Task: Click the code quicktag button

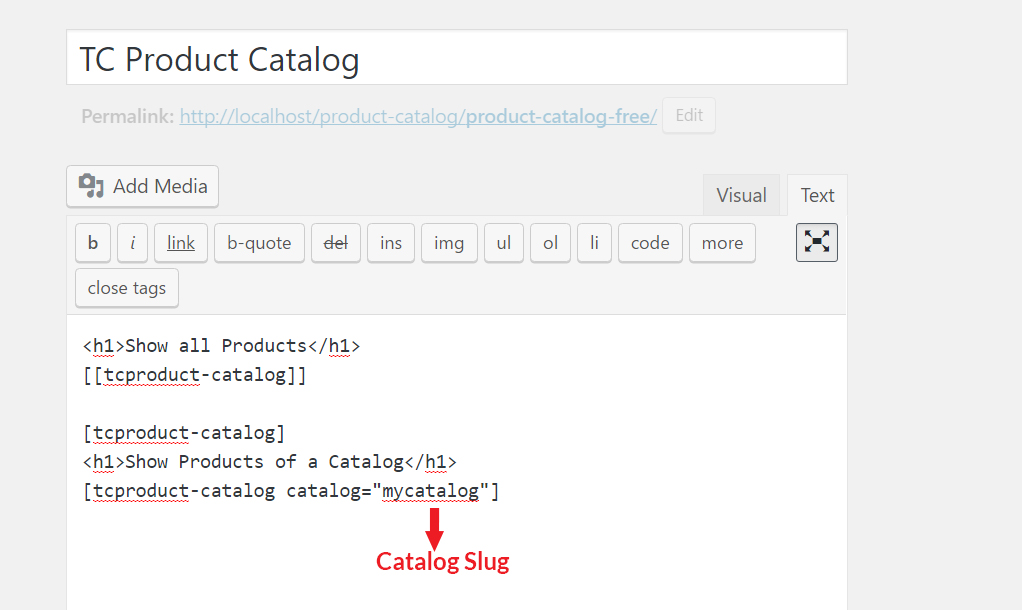Action: click(x=650, y=243)
